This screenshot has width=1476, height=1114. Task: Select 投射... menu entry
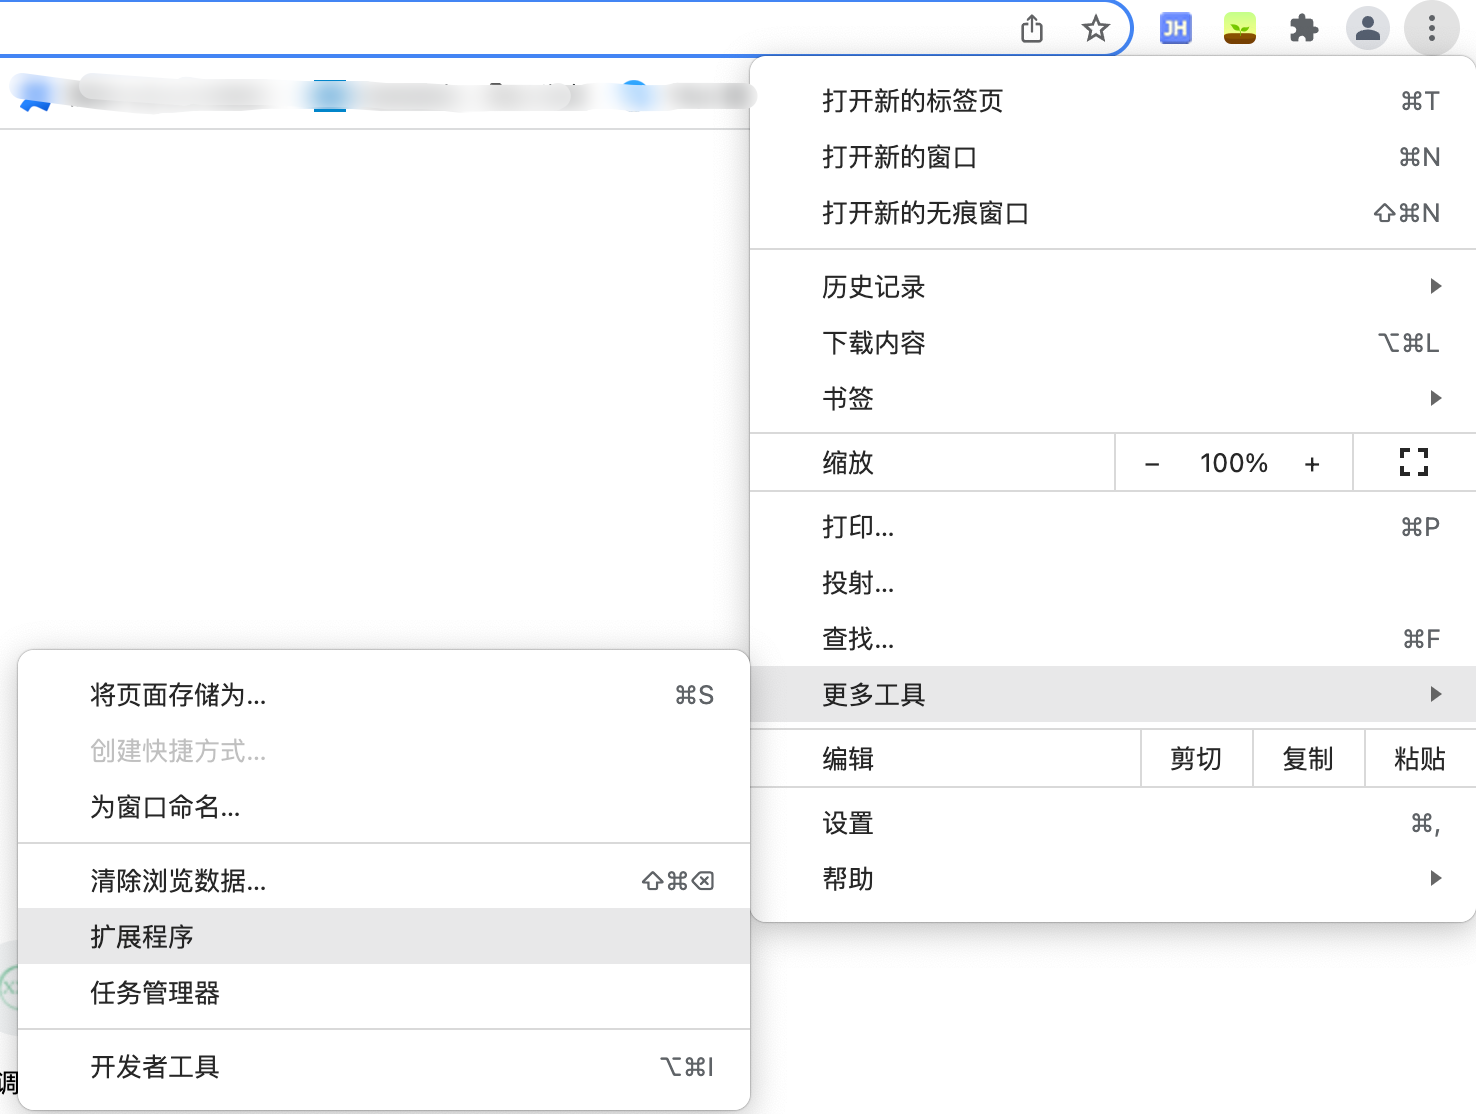1113,583
